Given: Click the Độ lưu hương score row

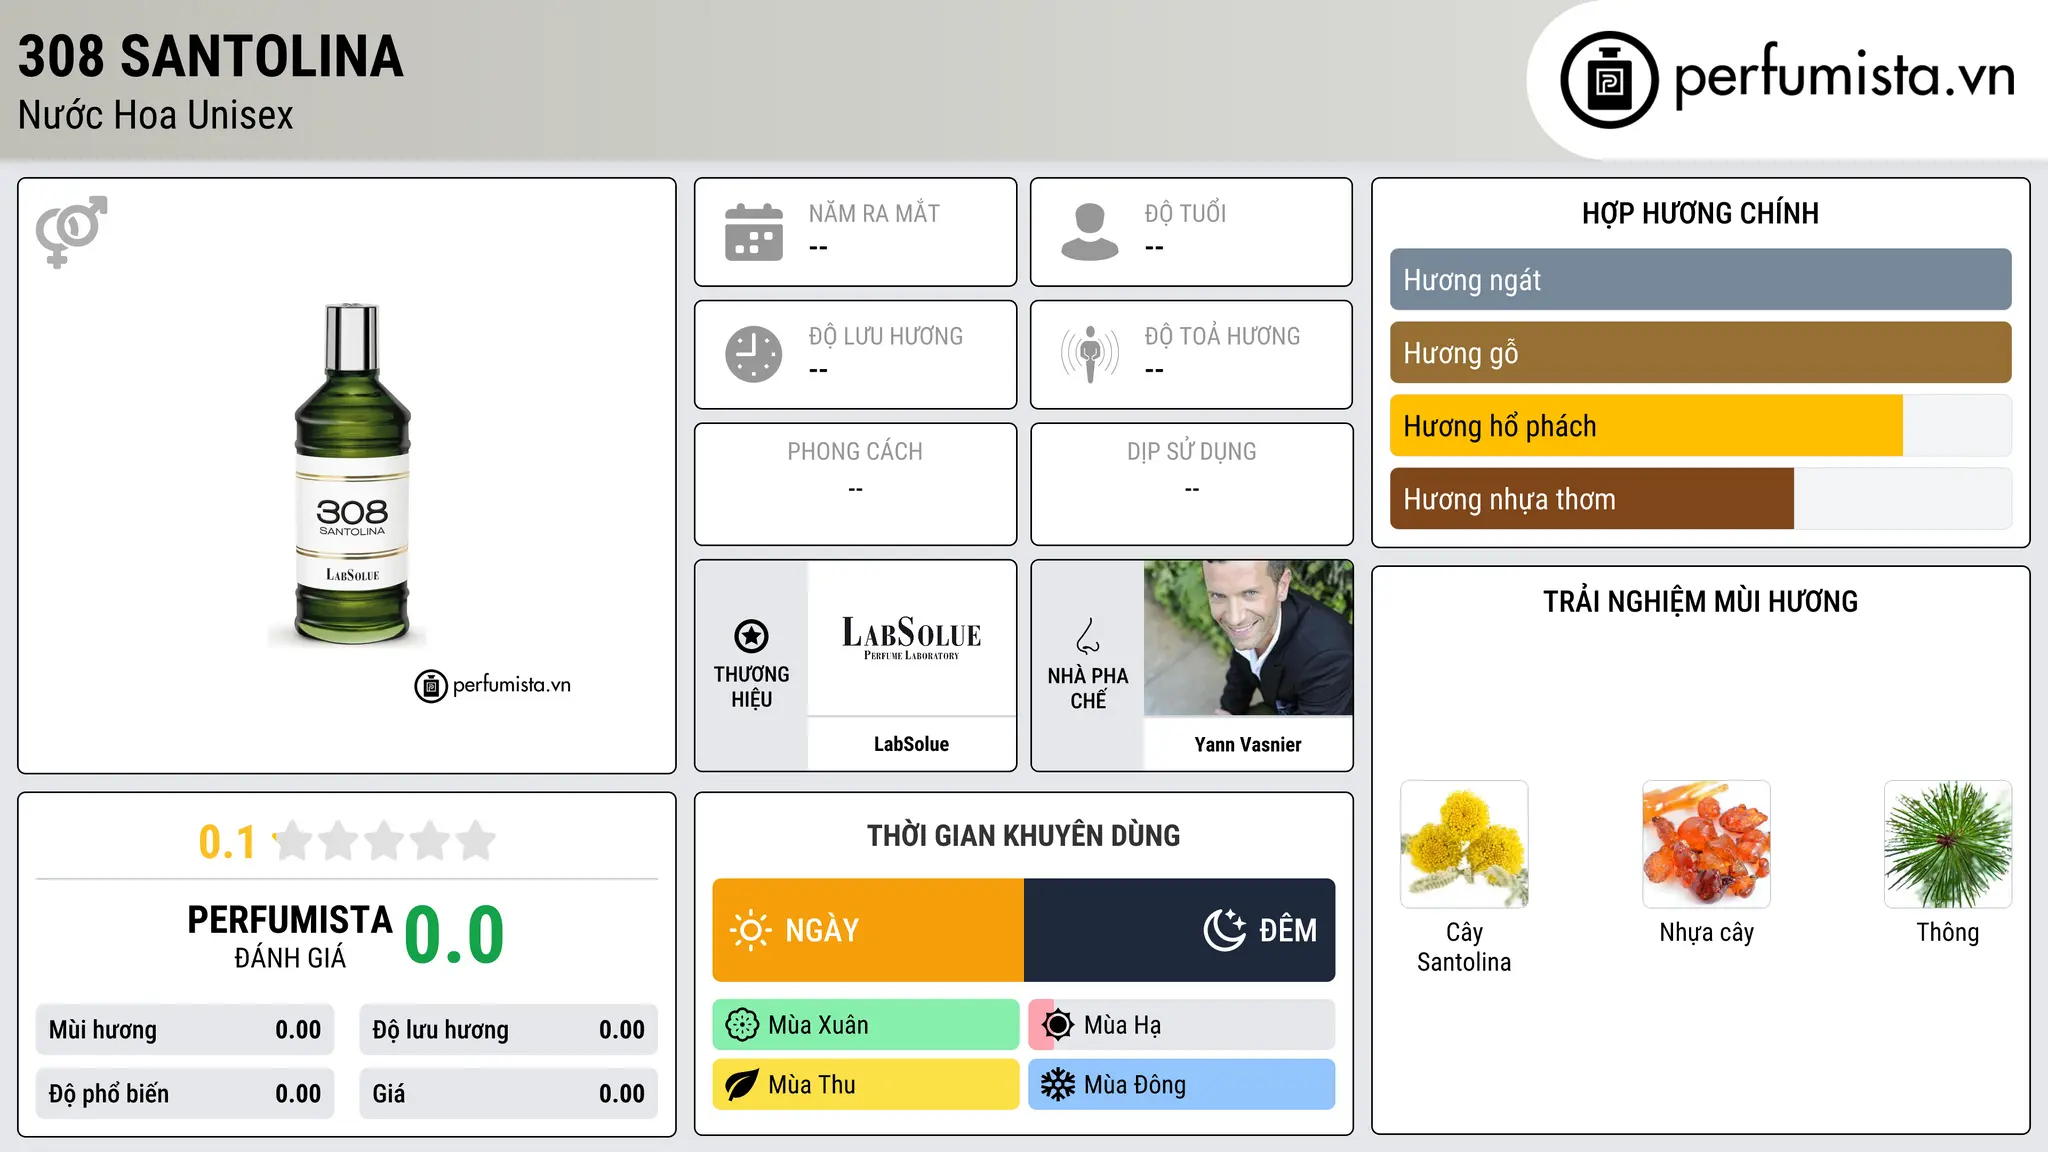Looking at the screenshot, I should 509,1030.
